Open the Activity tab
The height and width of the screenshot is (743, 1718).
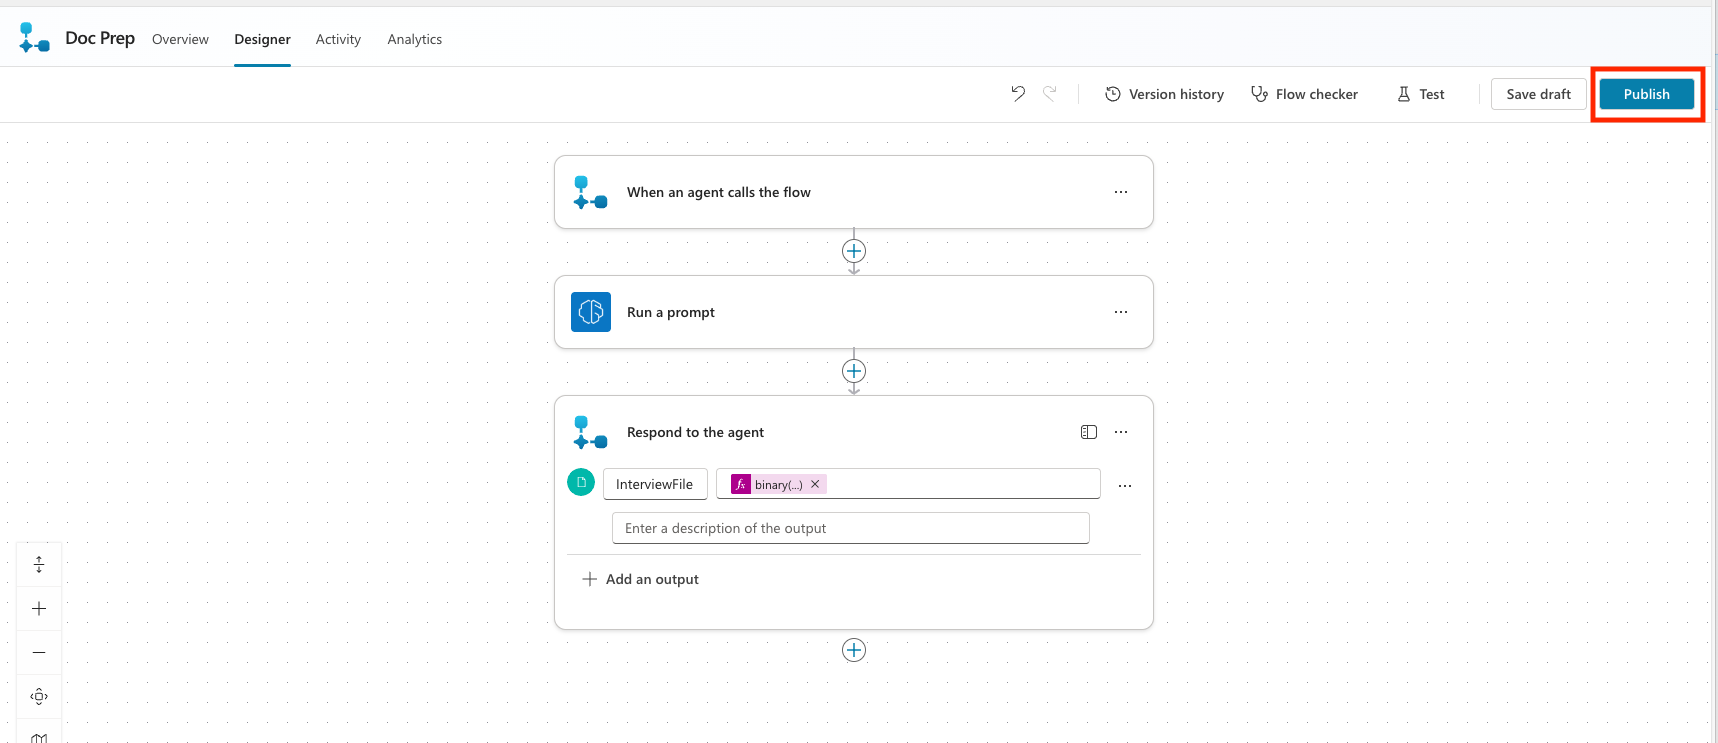tap(338, 39)
